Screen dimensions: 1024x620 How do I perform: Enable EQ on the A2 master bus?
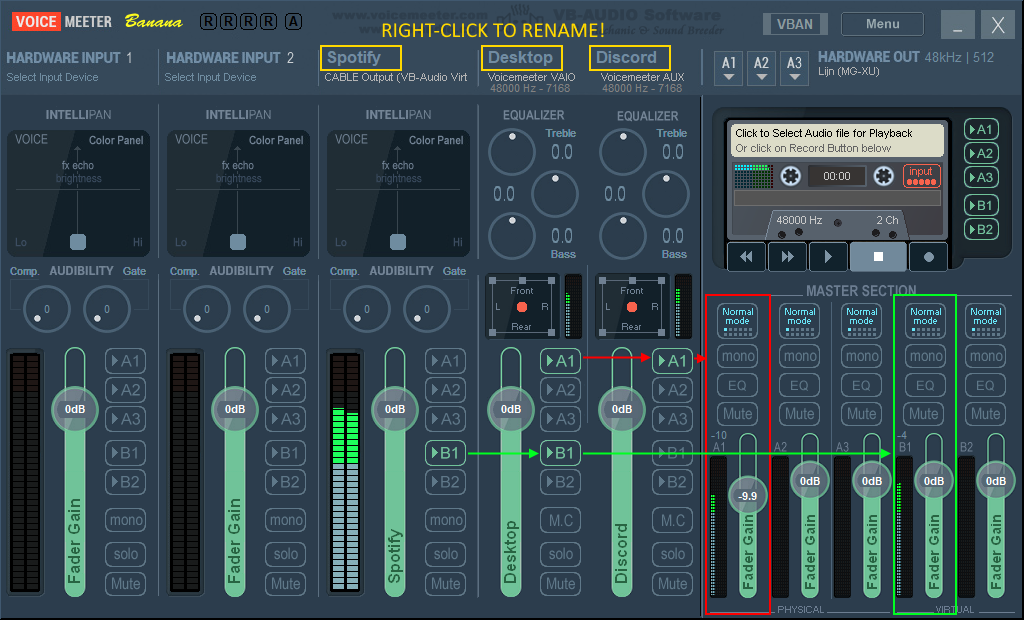tap(799, 385)
